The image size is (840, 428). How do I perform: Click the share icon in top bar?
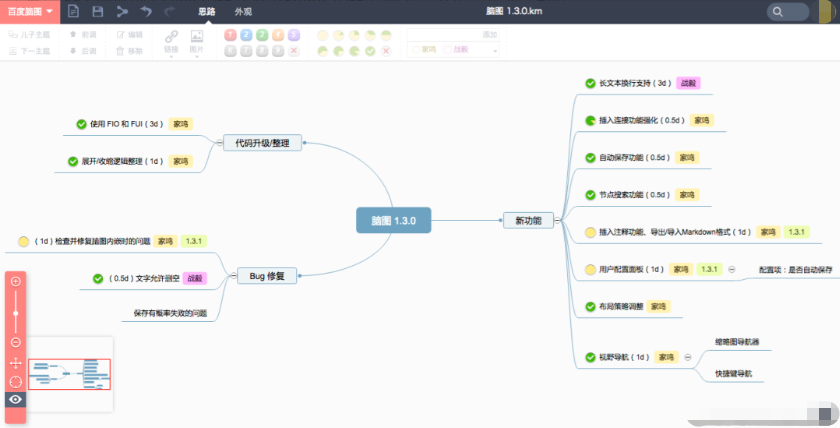122,11
